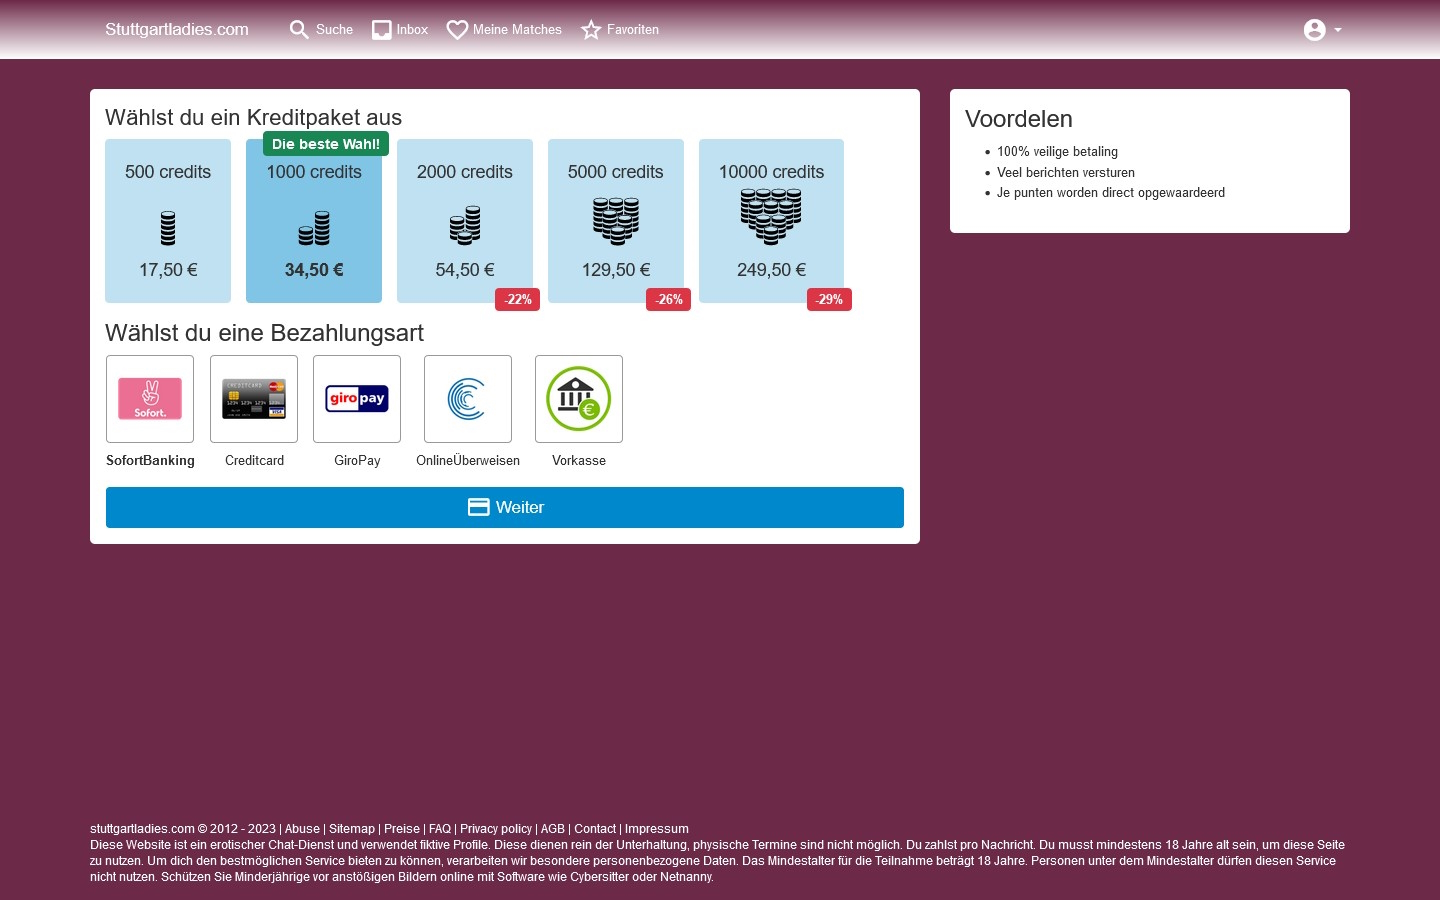The width and height of the screenshot is (1440, 900).
Task: Click the Favoriten star icon
Action: tap(591, 30)
